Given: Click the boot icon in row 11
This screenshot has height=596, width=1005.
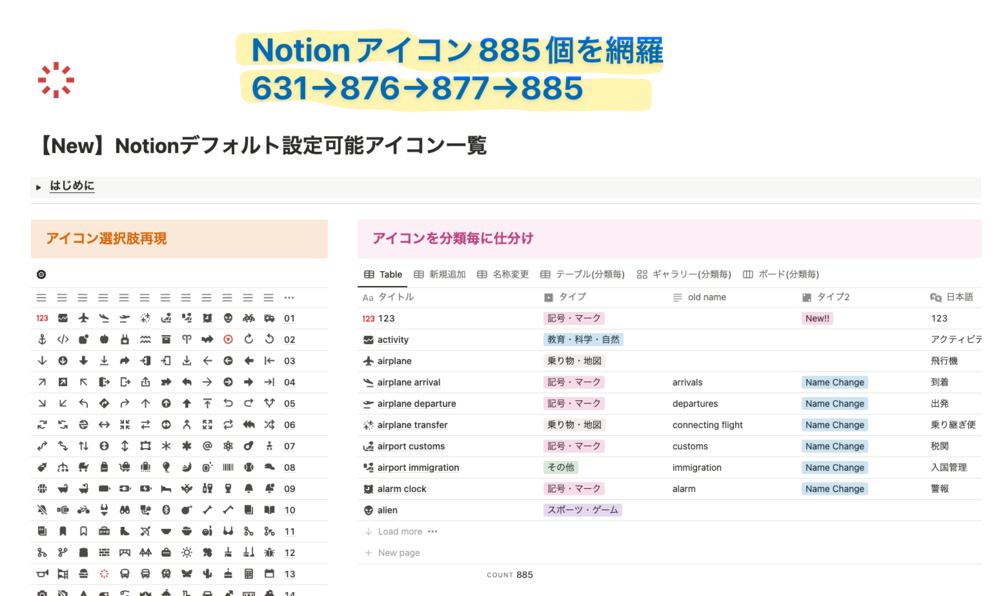Looking at the screenshot, I should coord(125,531).
